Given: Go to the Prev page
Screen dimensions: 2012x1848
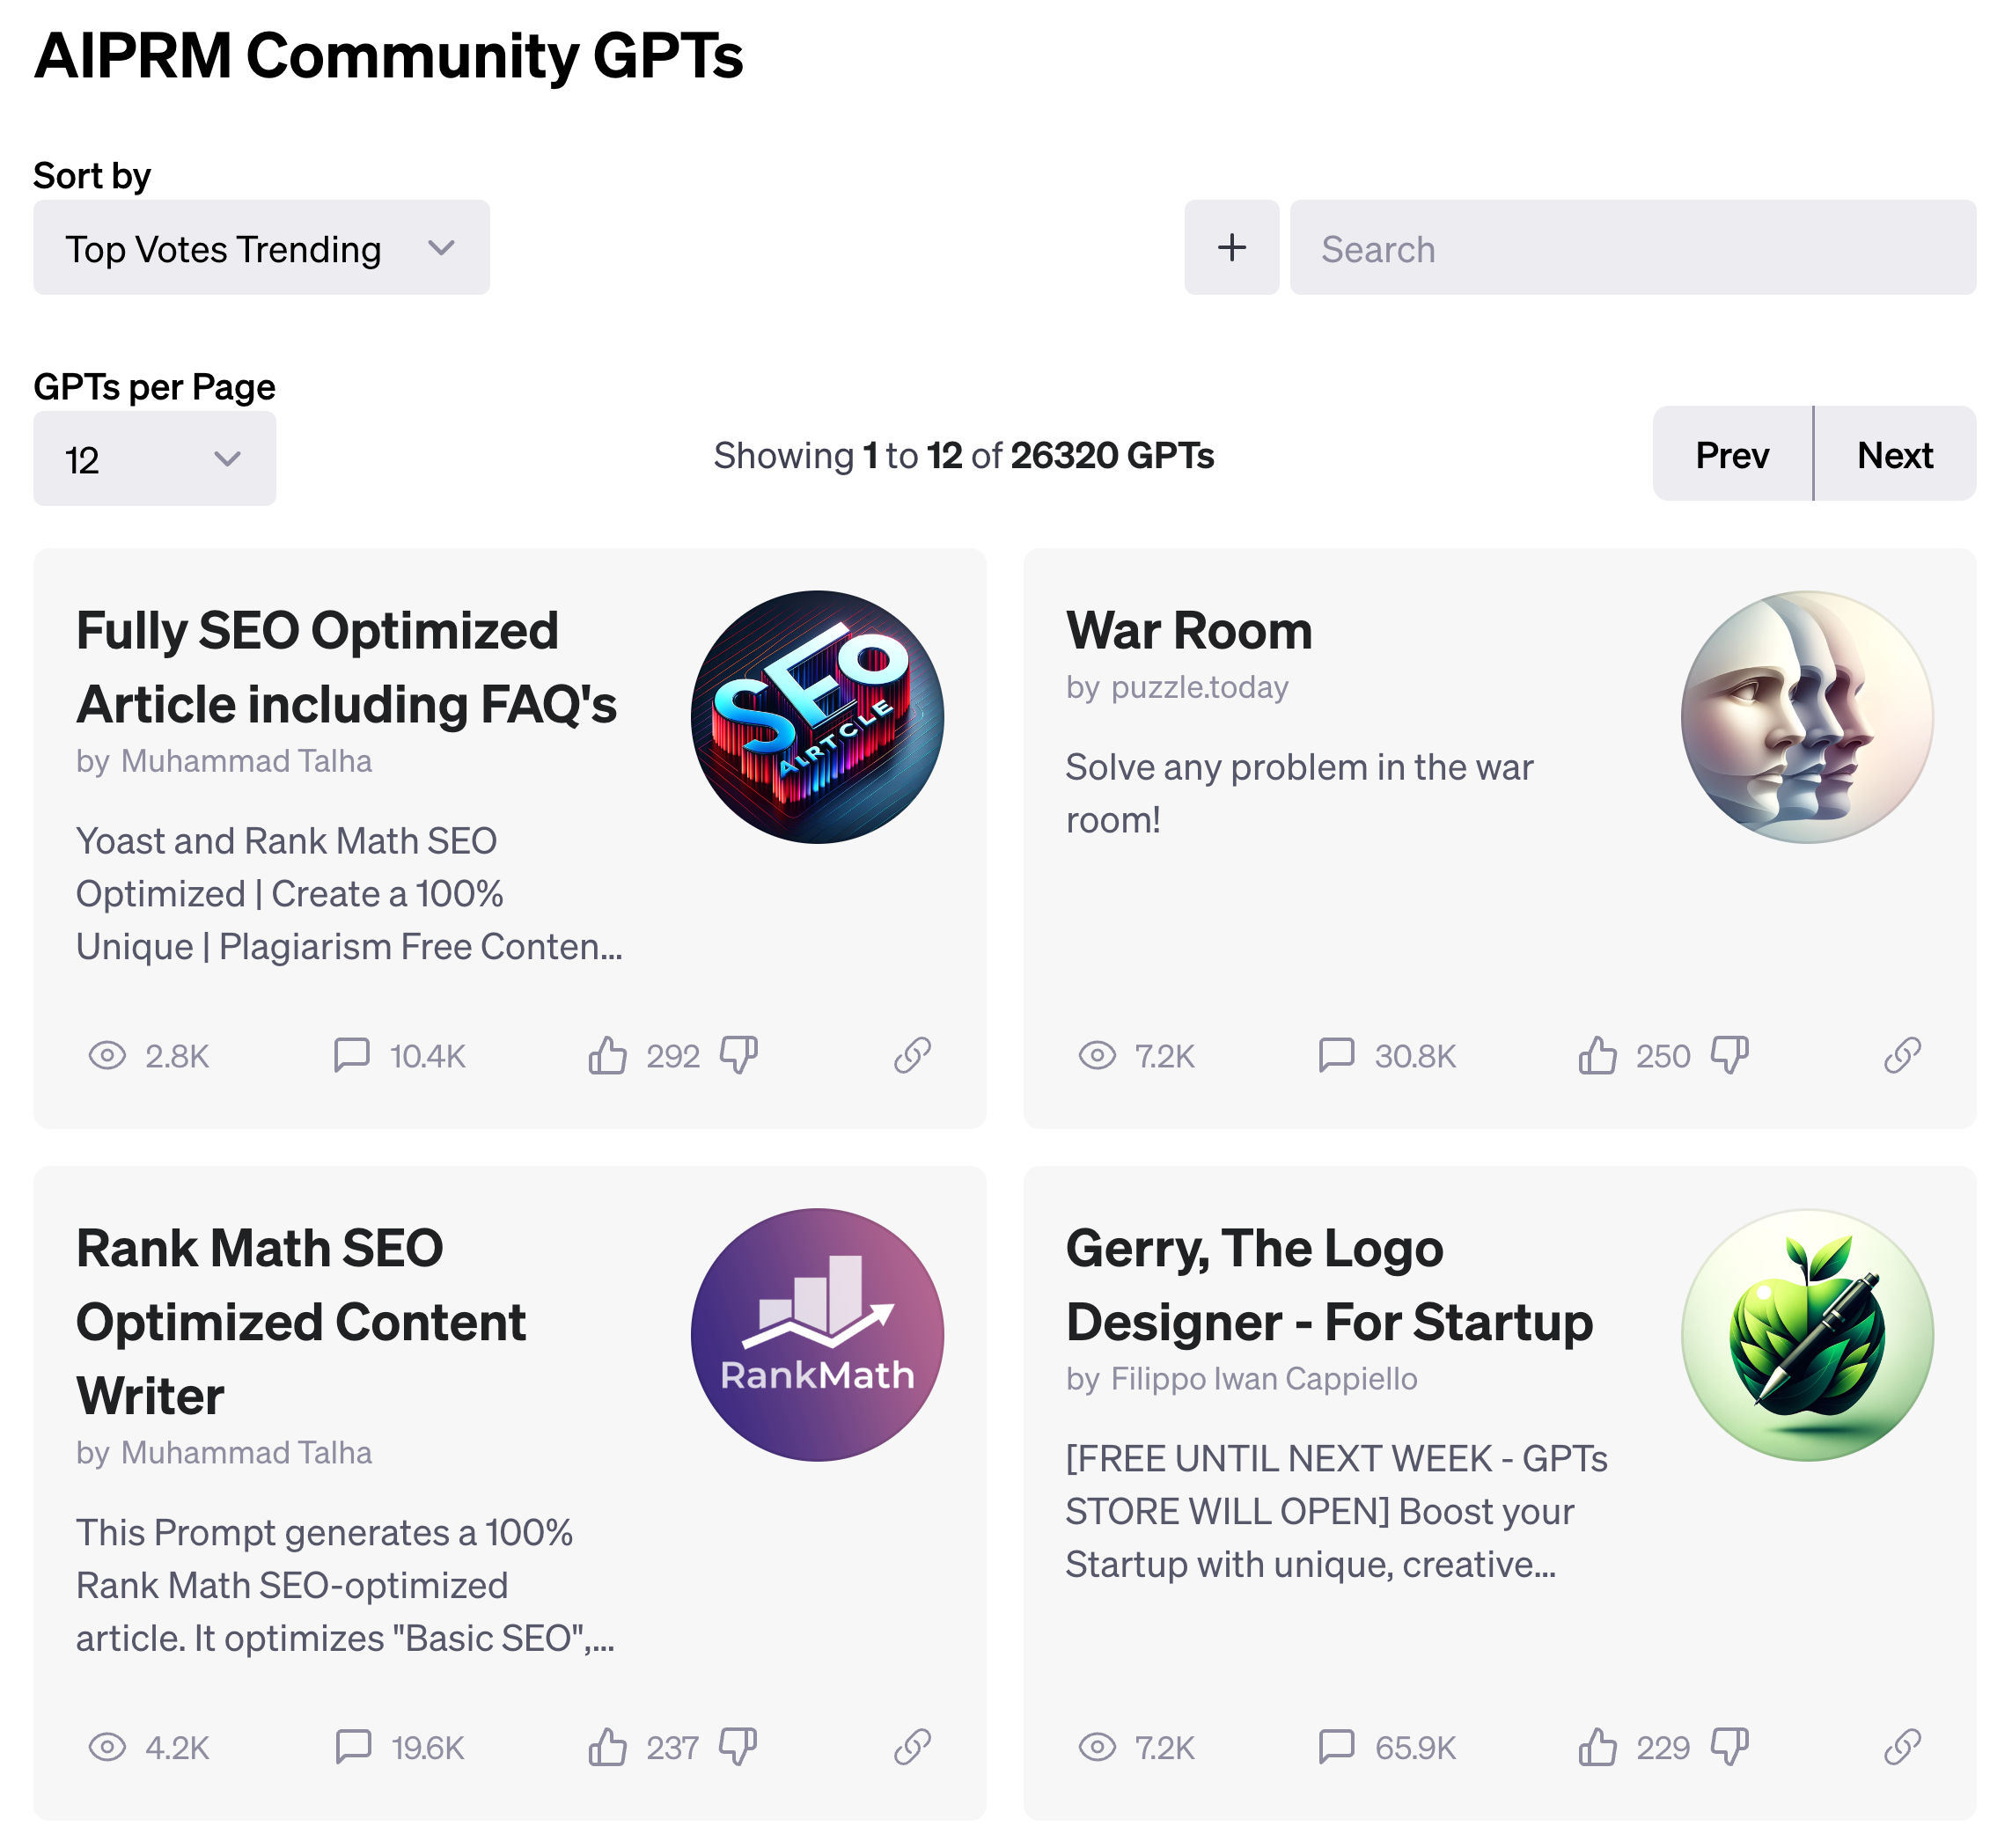Looking at the screenshot, I should (x=1732, y=454).
